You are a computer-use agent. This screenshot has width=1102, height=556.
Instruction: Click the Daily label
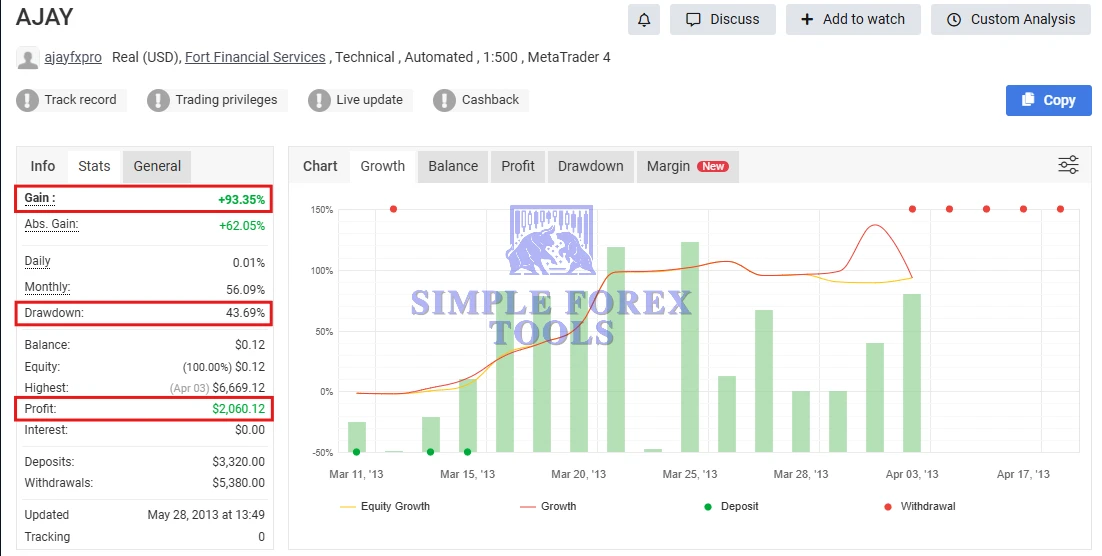point(37,261)
